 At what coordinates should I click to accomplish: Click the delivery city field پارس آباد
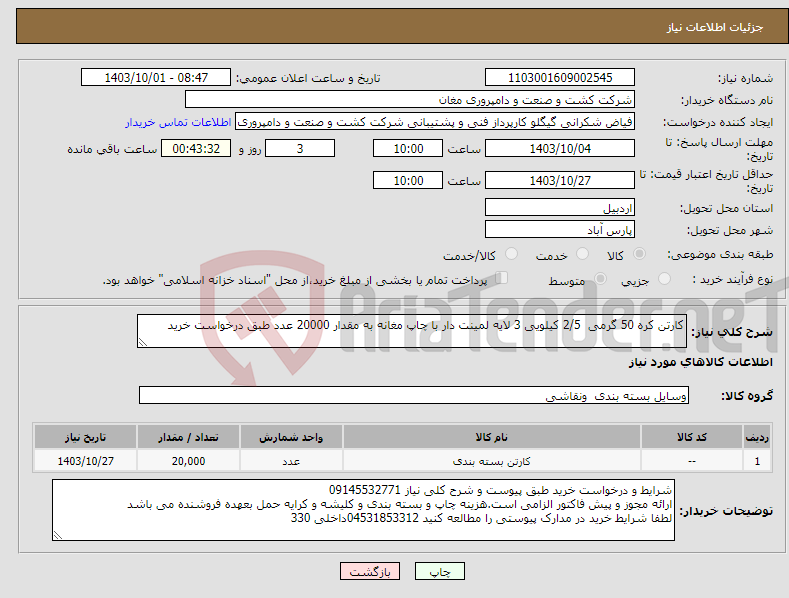(x=560, y=230)
